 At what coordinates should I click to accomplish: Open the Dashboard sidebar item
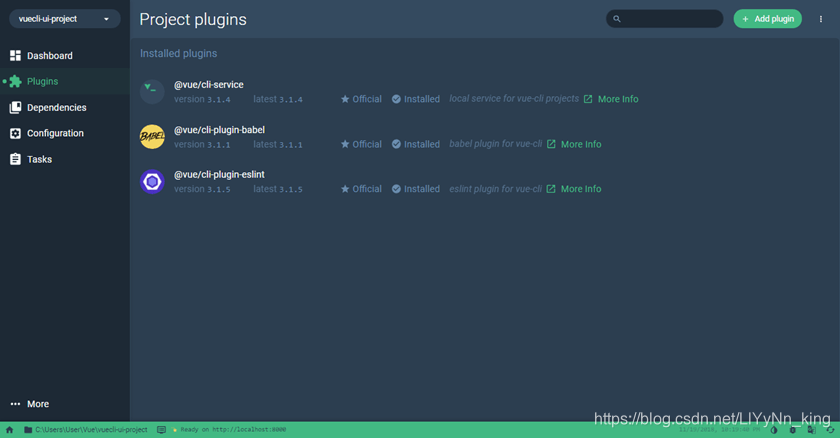pyautogui.click(x=64, y=56)
